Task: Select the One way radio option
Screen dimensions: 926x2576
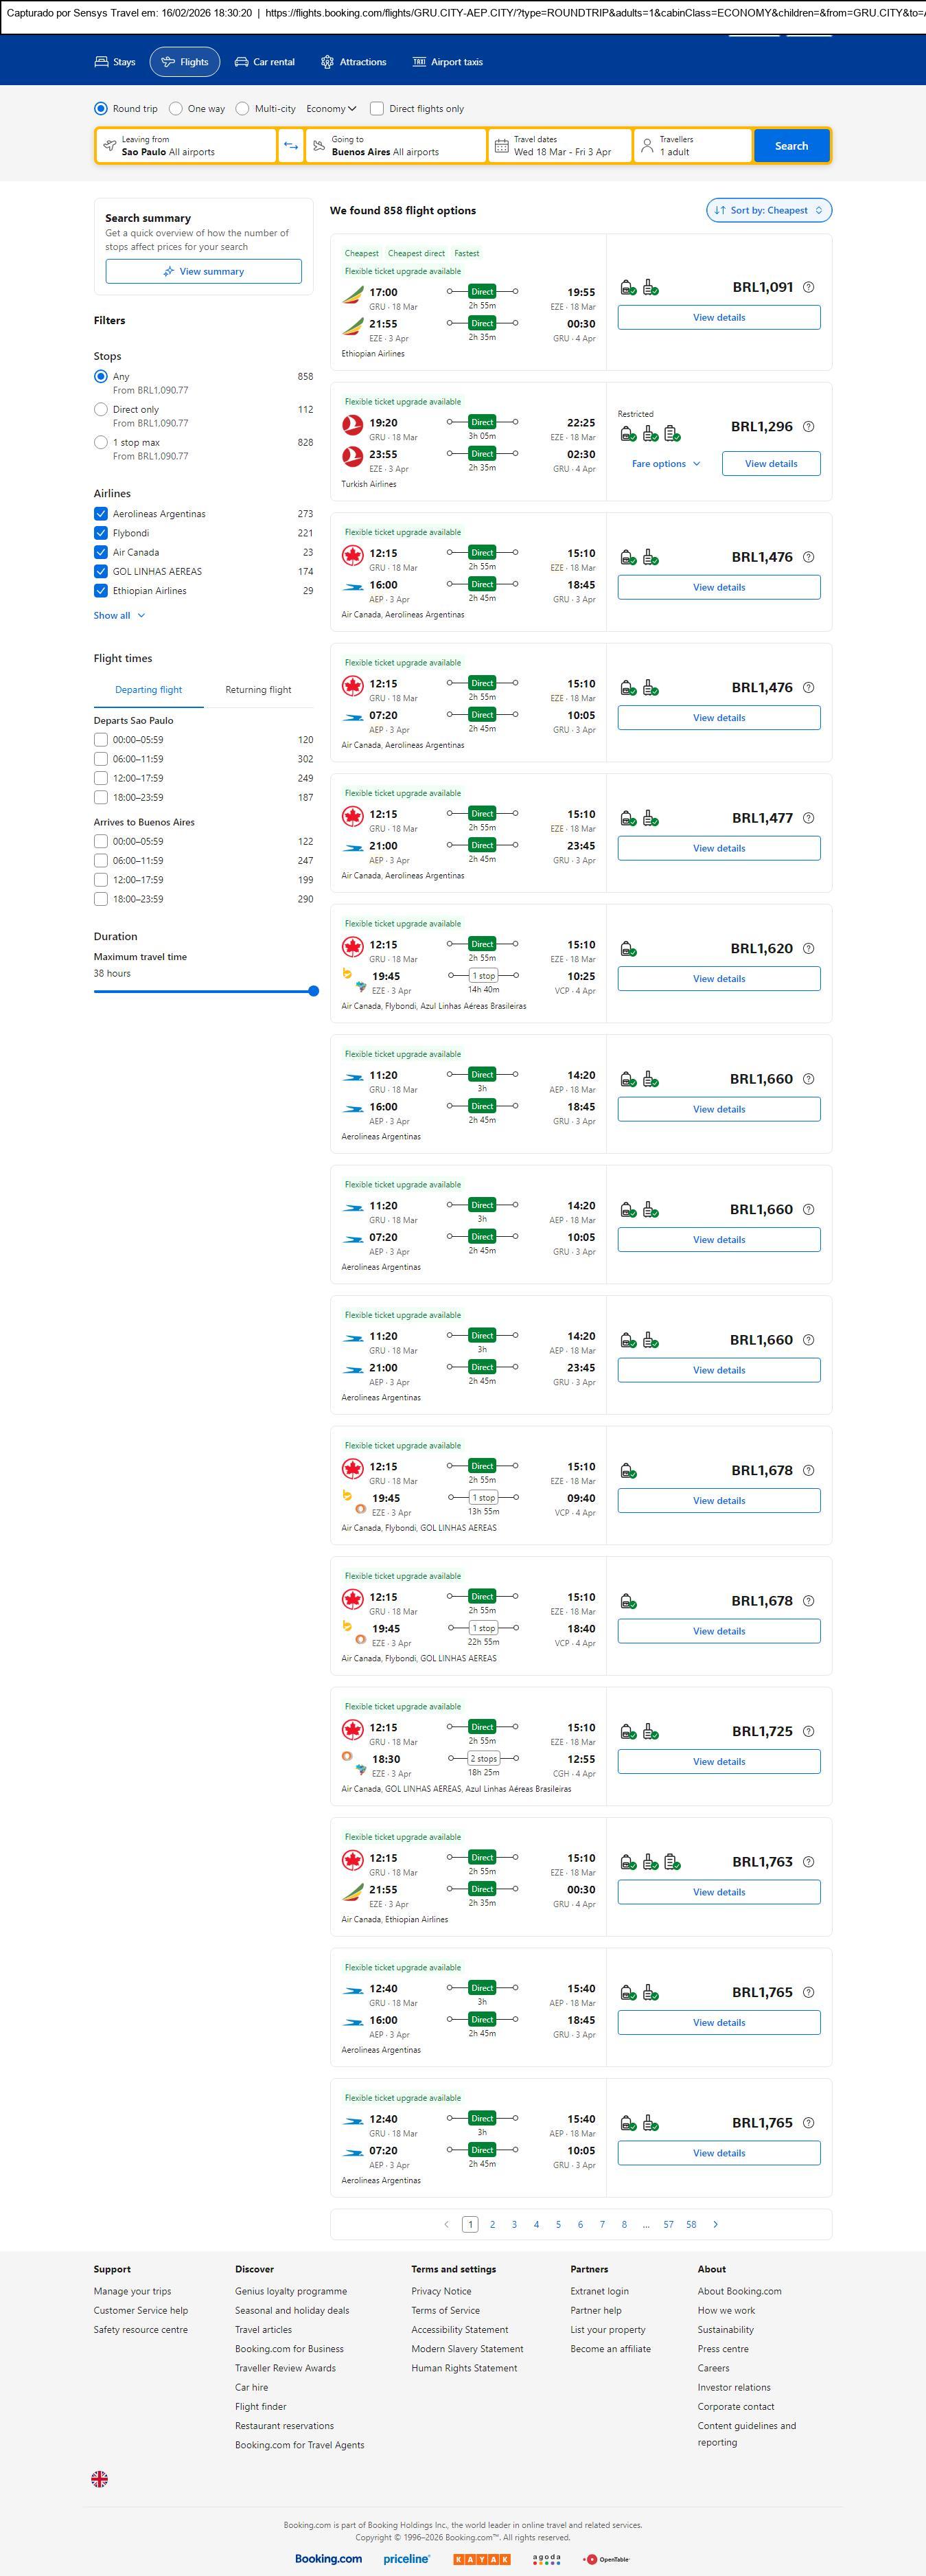Action: 176,109
